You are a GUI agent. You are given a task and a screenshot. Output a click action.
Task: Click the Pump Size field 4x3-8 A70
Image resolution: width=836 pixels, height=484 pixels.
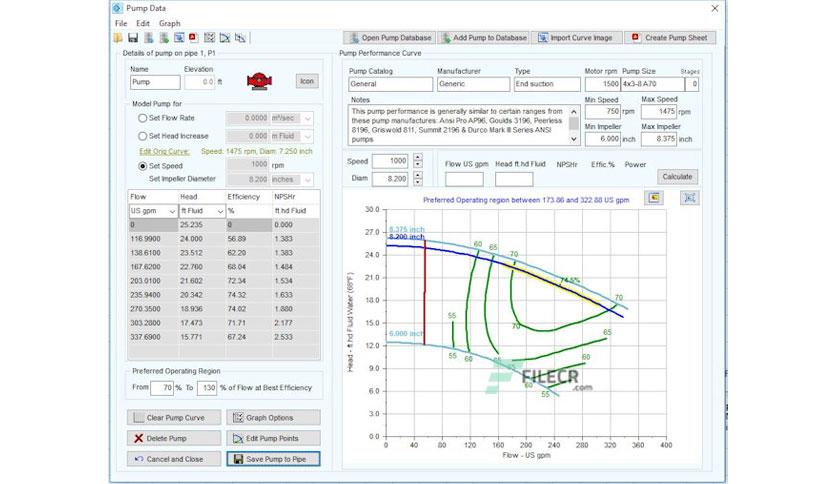tap(653, 84)
